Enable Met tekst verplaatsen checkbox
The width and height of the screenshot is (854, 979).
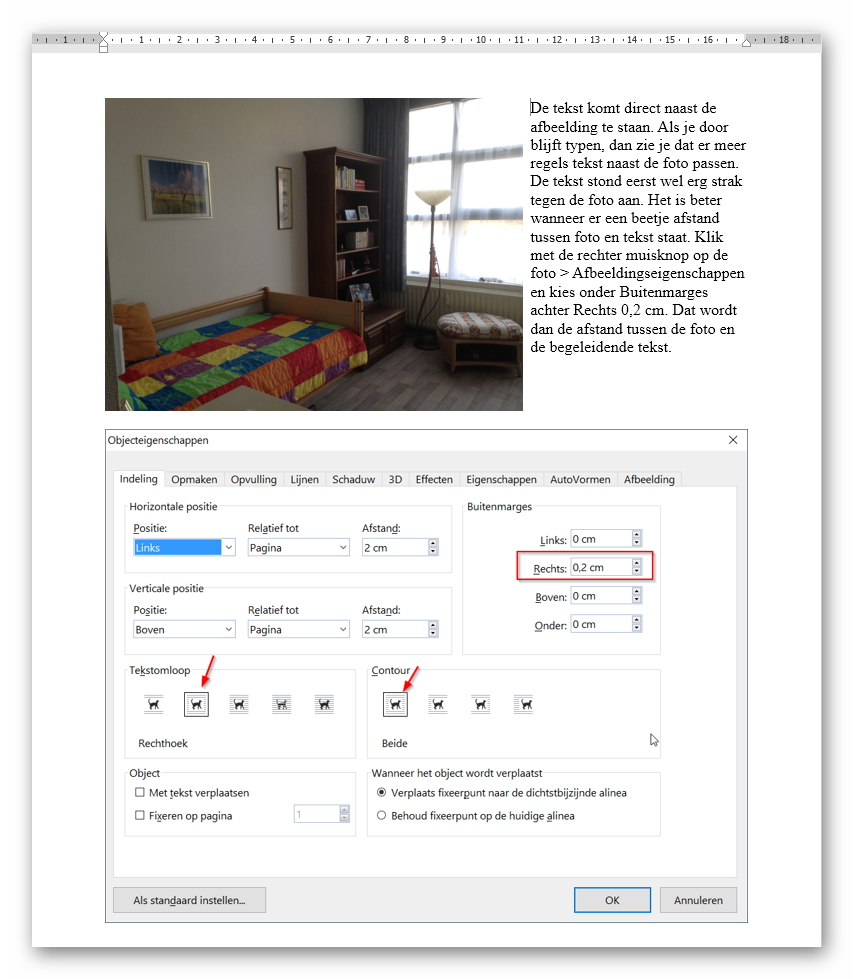(x=140, y=793)
